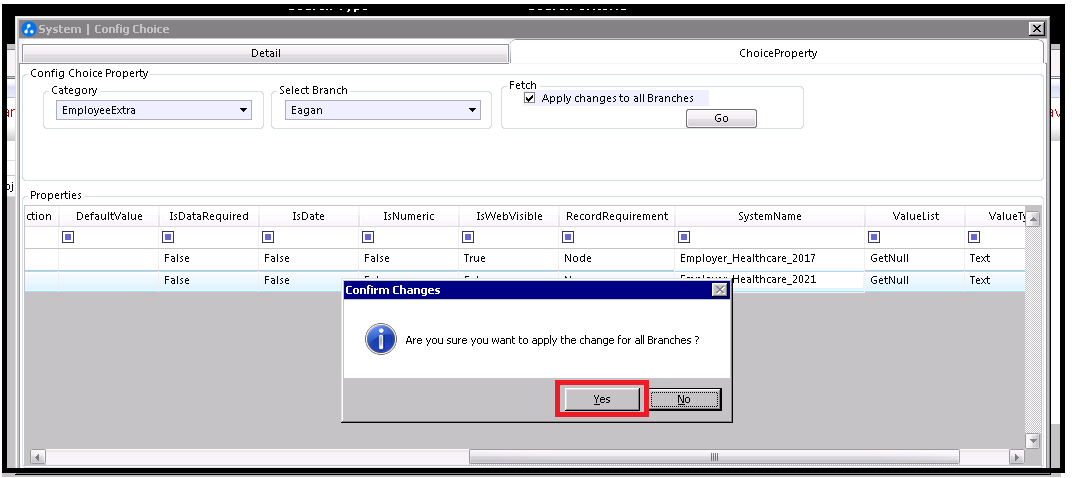Switch to the ChoiceProperty tab
Screen dimensions: 1072x478
(x=777, y=53)
